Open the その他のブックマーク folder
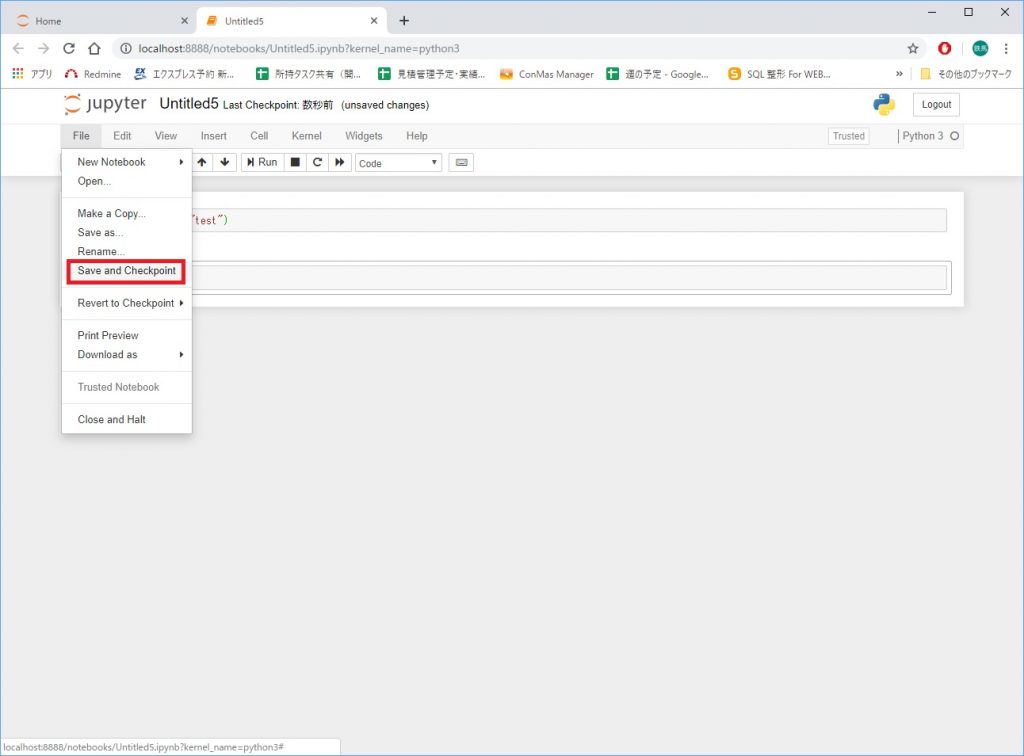Image resolution: width=1024 pixels, height=756 pixels. coord(966,74)
